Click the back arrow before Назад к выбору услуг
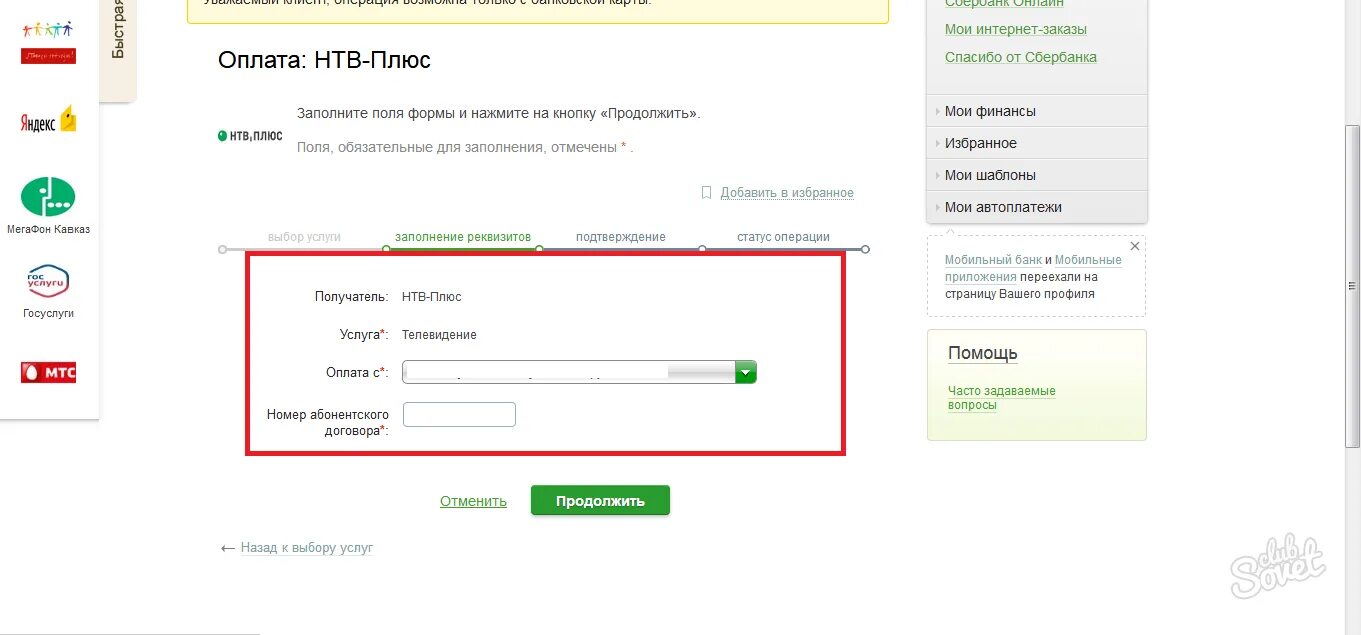The image size is (1361, 635). click(x=227, y=548)
